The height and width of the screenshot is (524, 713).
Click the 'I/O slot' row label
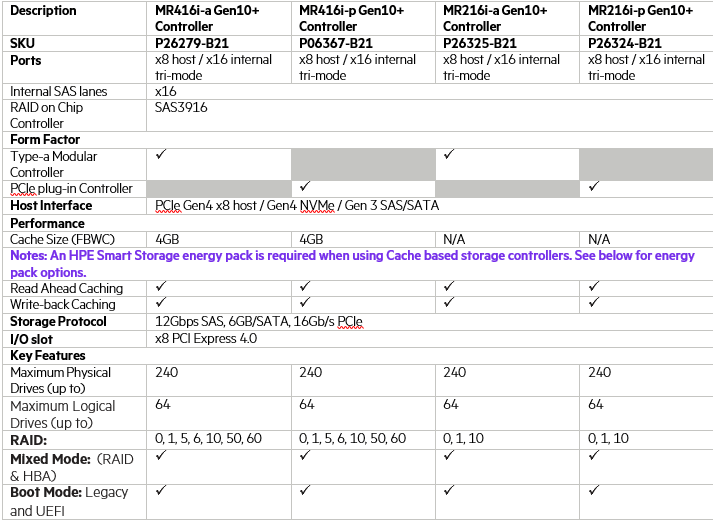click(31, 339)
